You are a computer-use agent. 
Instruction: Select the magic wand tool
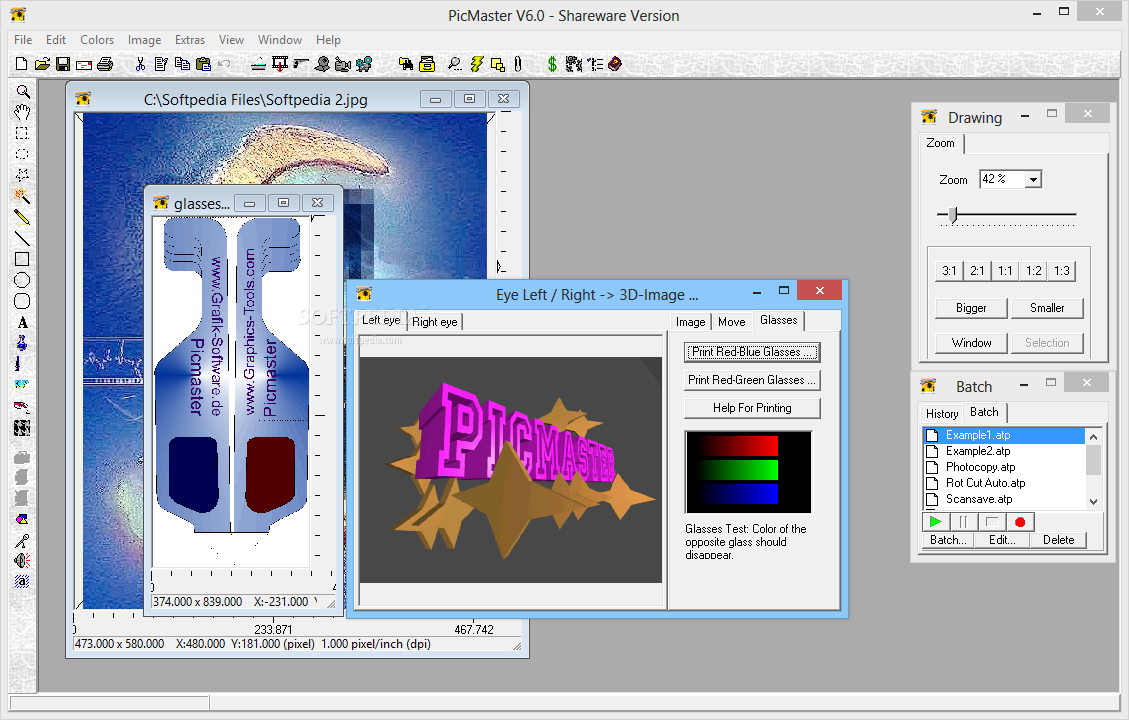[x=22, y=196]
